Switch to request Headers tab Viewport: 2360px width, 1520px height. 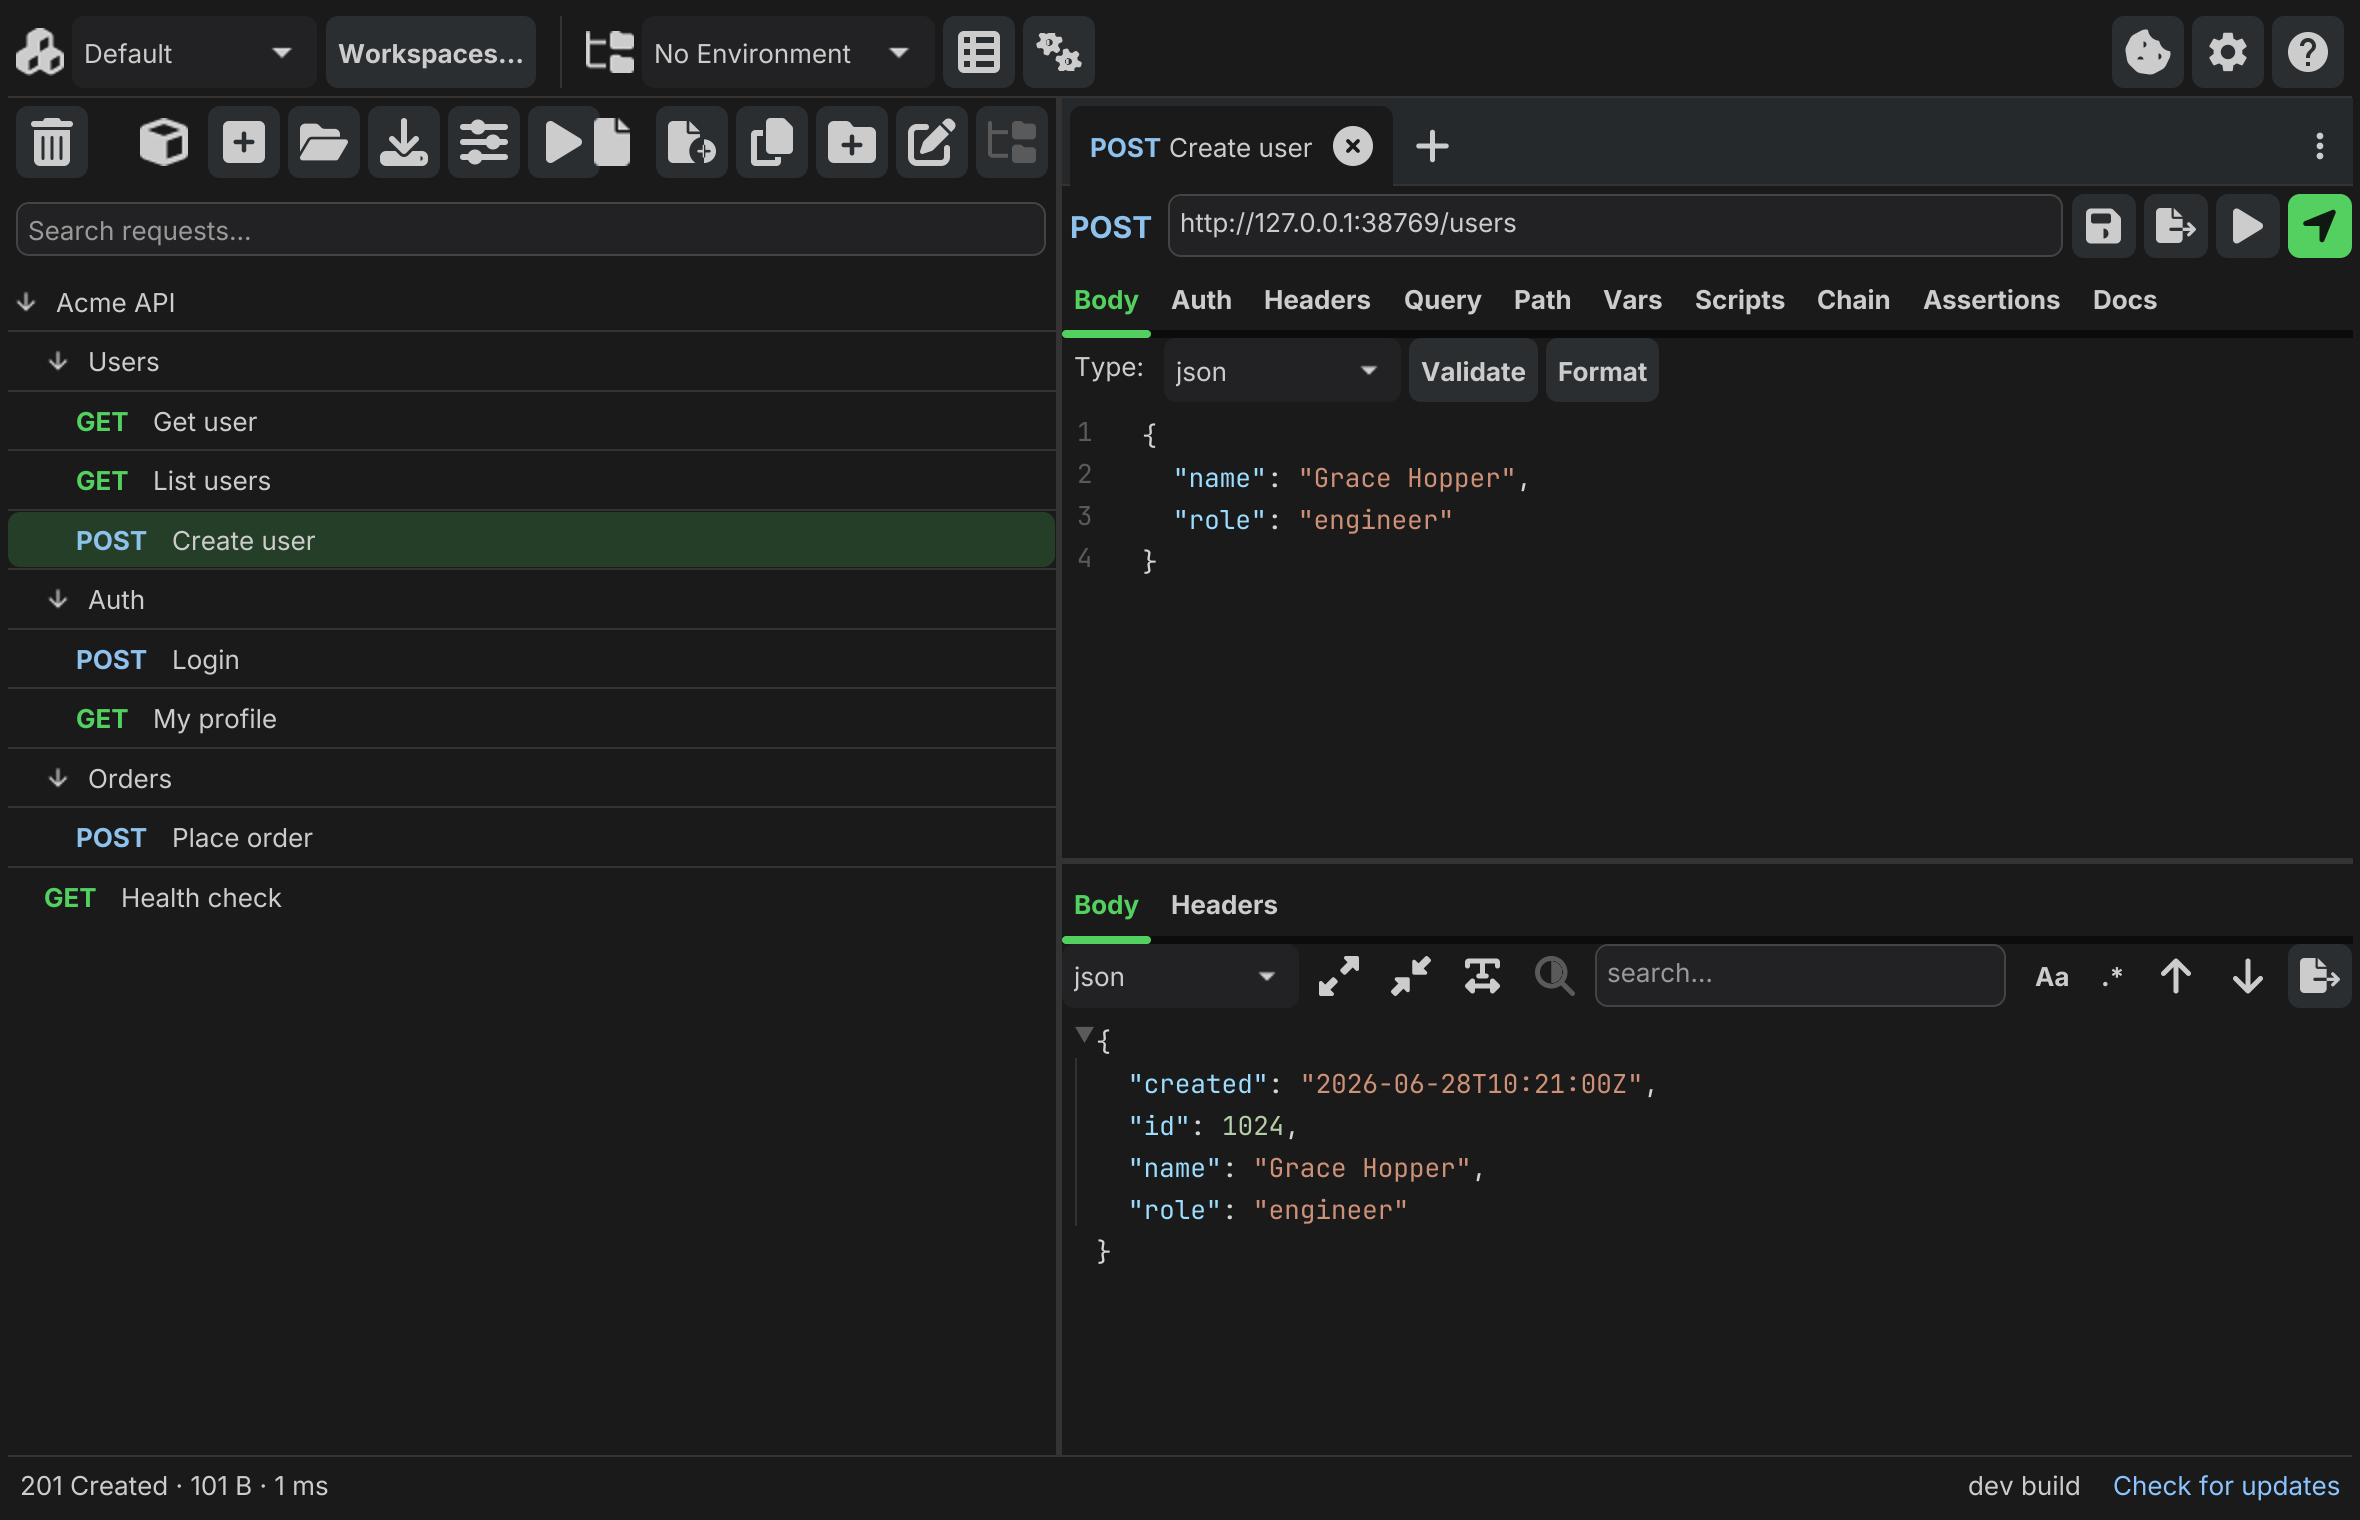(x=1316, y=299)
